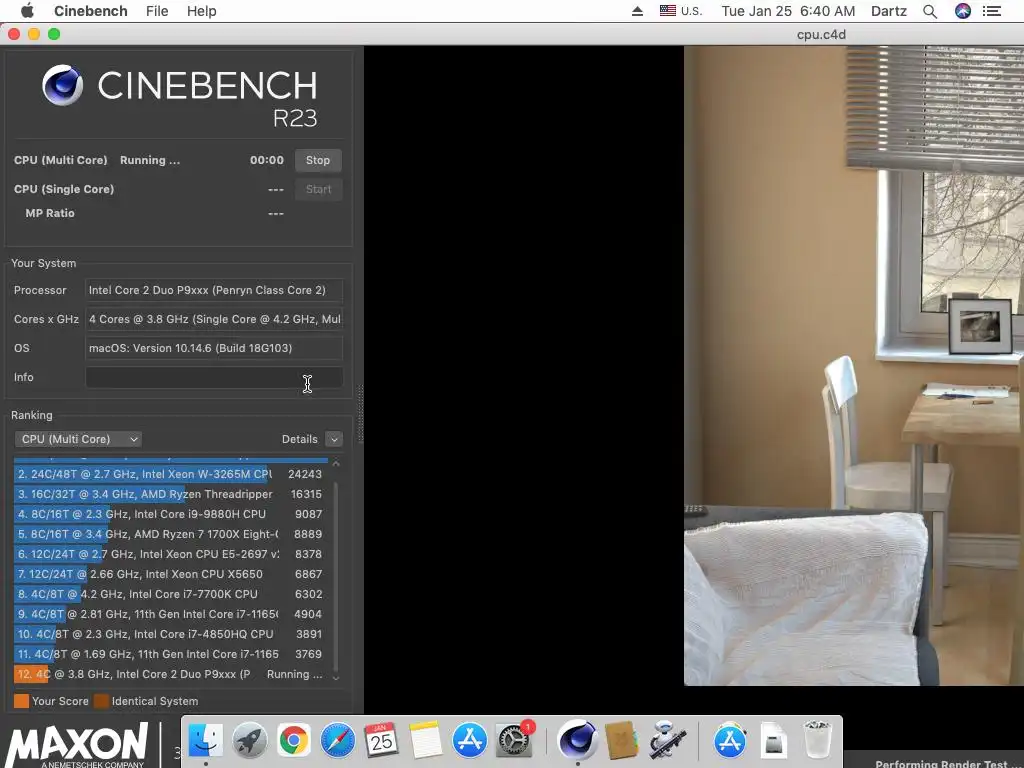Open Notes from the Dock
Image resolution: width=1024 pixels, height=768 pixels.
tap(426, 740)
